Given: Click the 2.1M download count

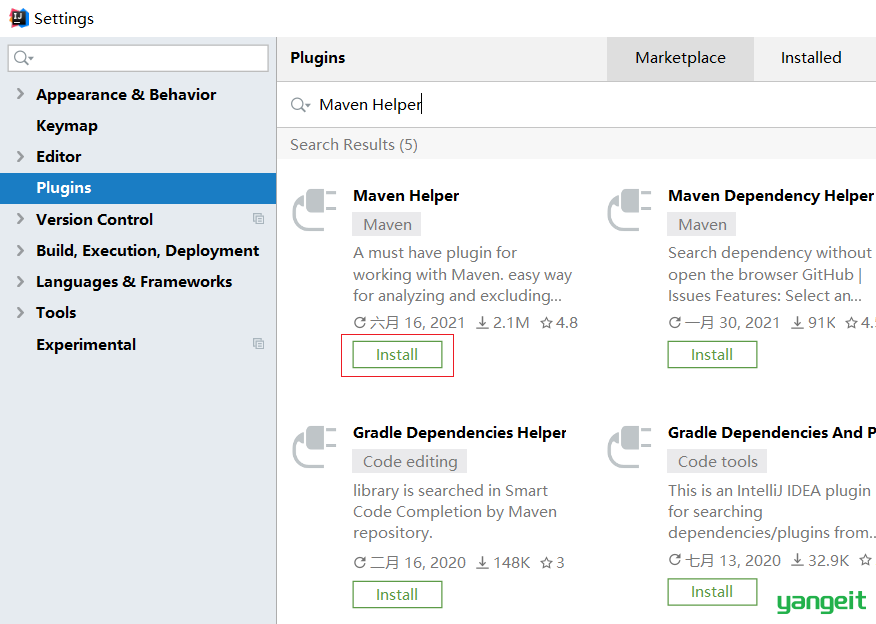Looking at the screenshot, I should pyautogui.click(x=511, y=323).
